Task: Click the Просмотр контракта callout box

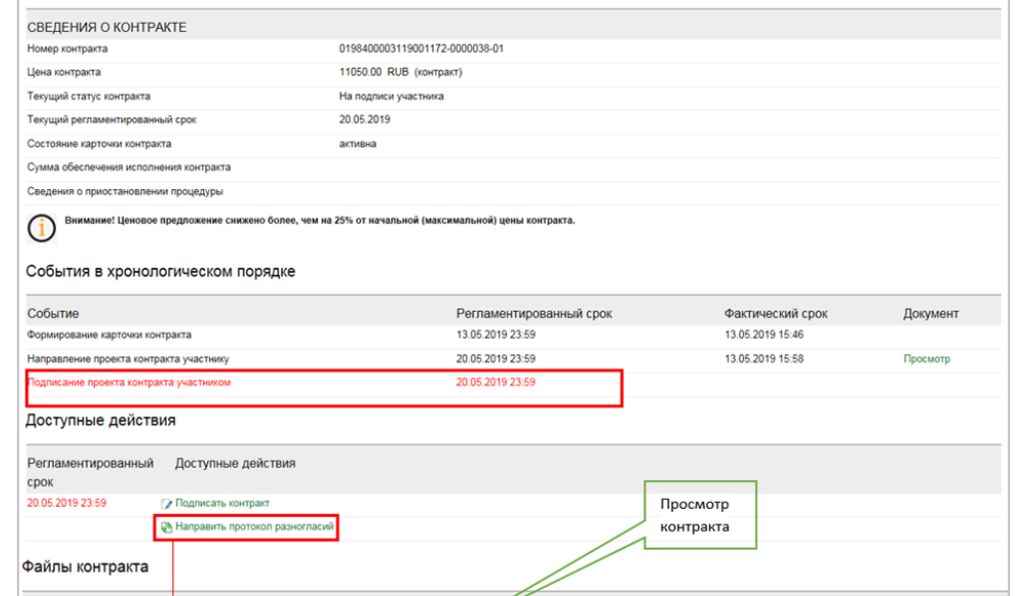Action: tap(699, 515)
